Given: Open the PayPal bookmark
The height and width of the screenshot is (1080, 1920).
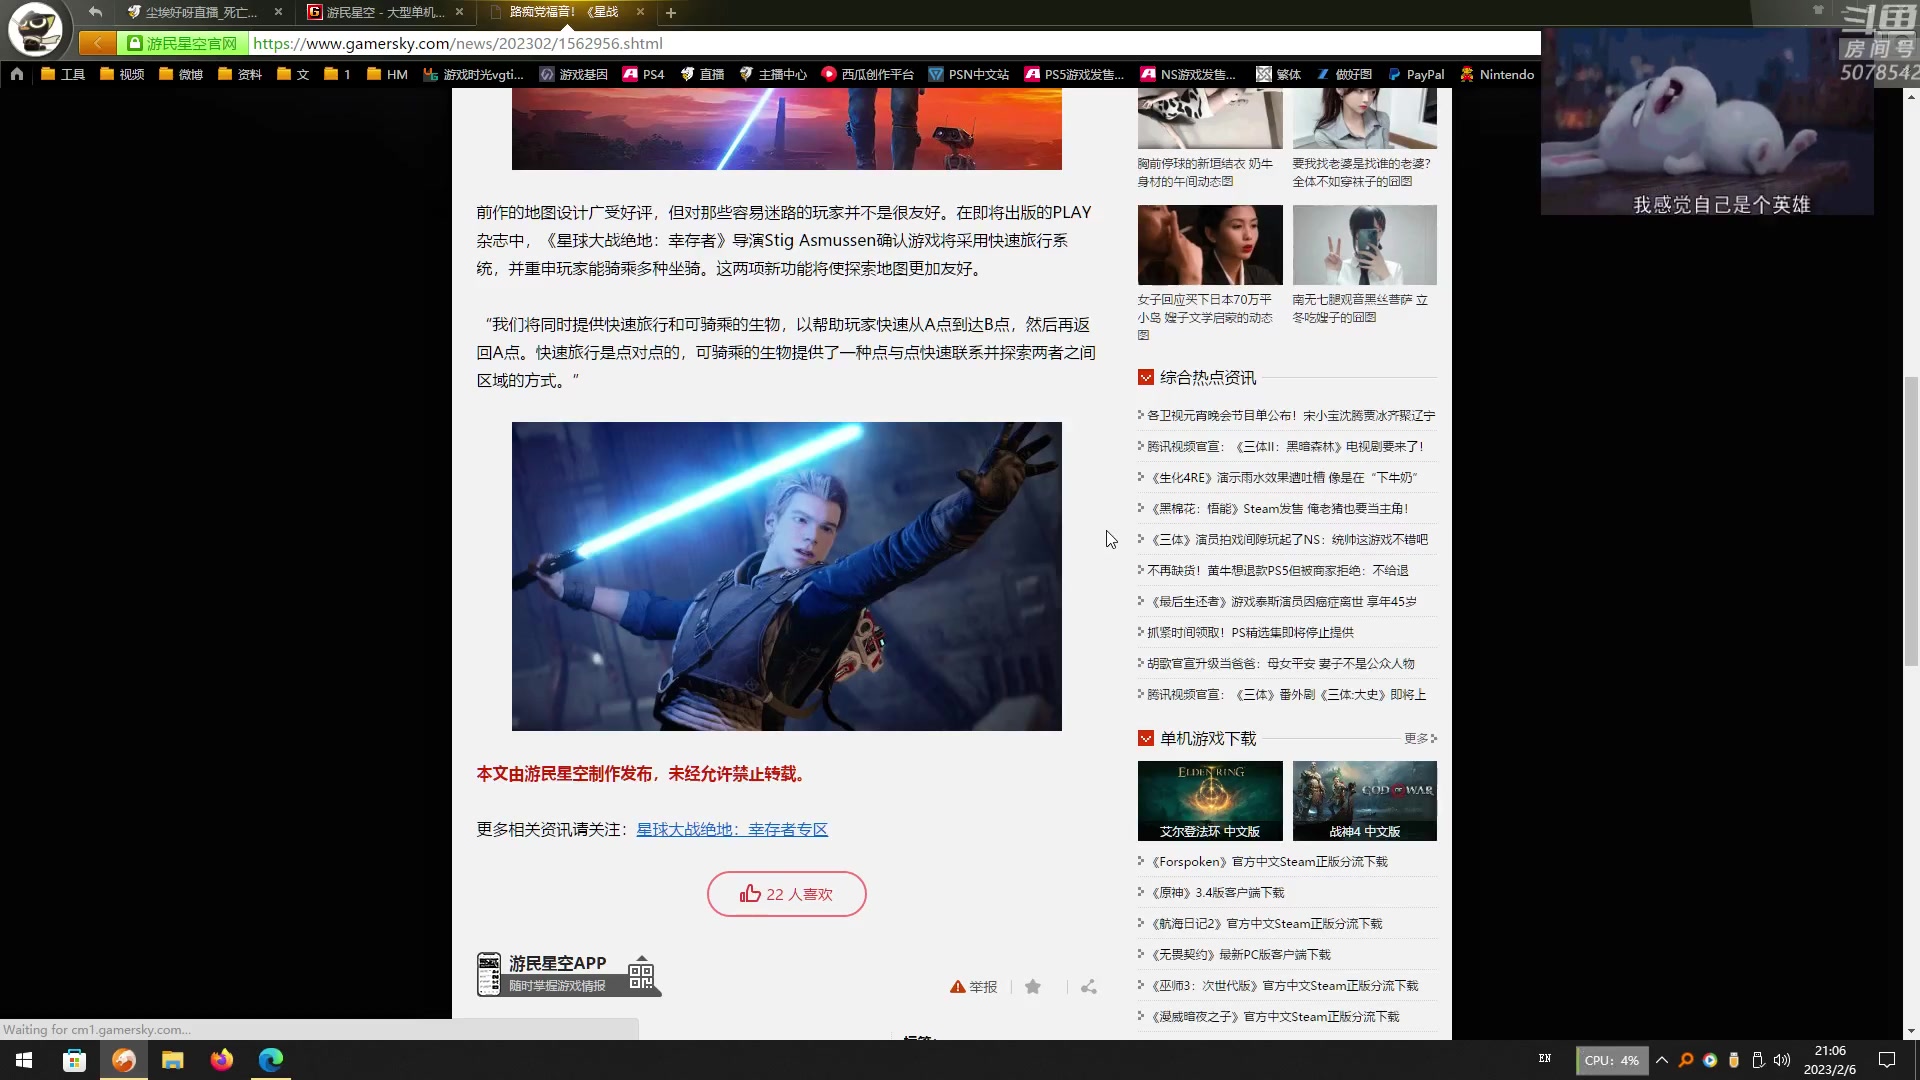Looking at the screenshot, I should pos(1416,74).
